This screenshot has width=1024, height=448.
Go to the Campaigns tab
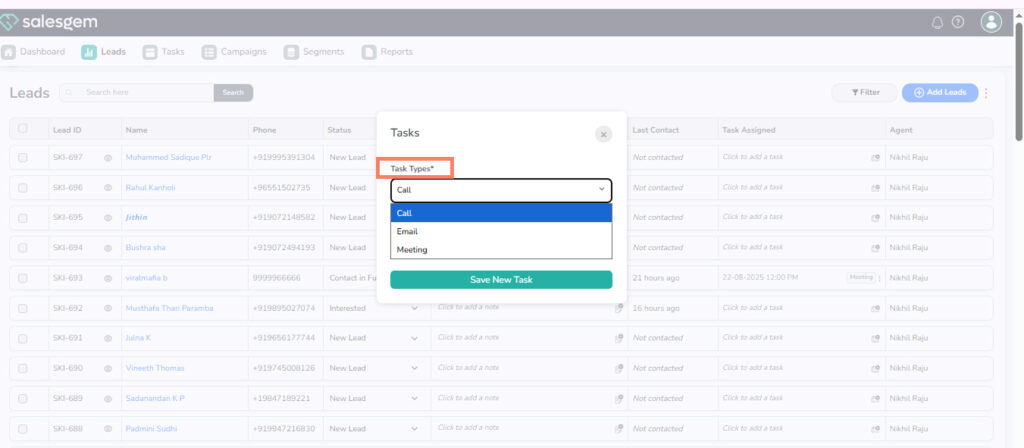[x=235, y=52]
